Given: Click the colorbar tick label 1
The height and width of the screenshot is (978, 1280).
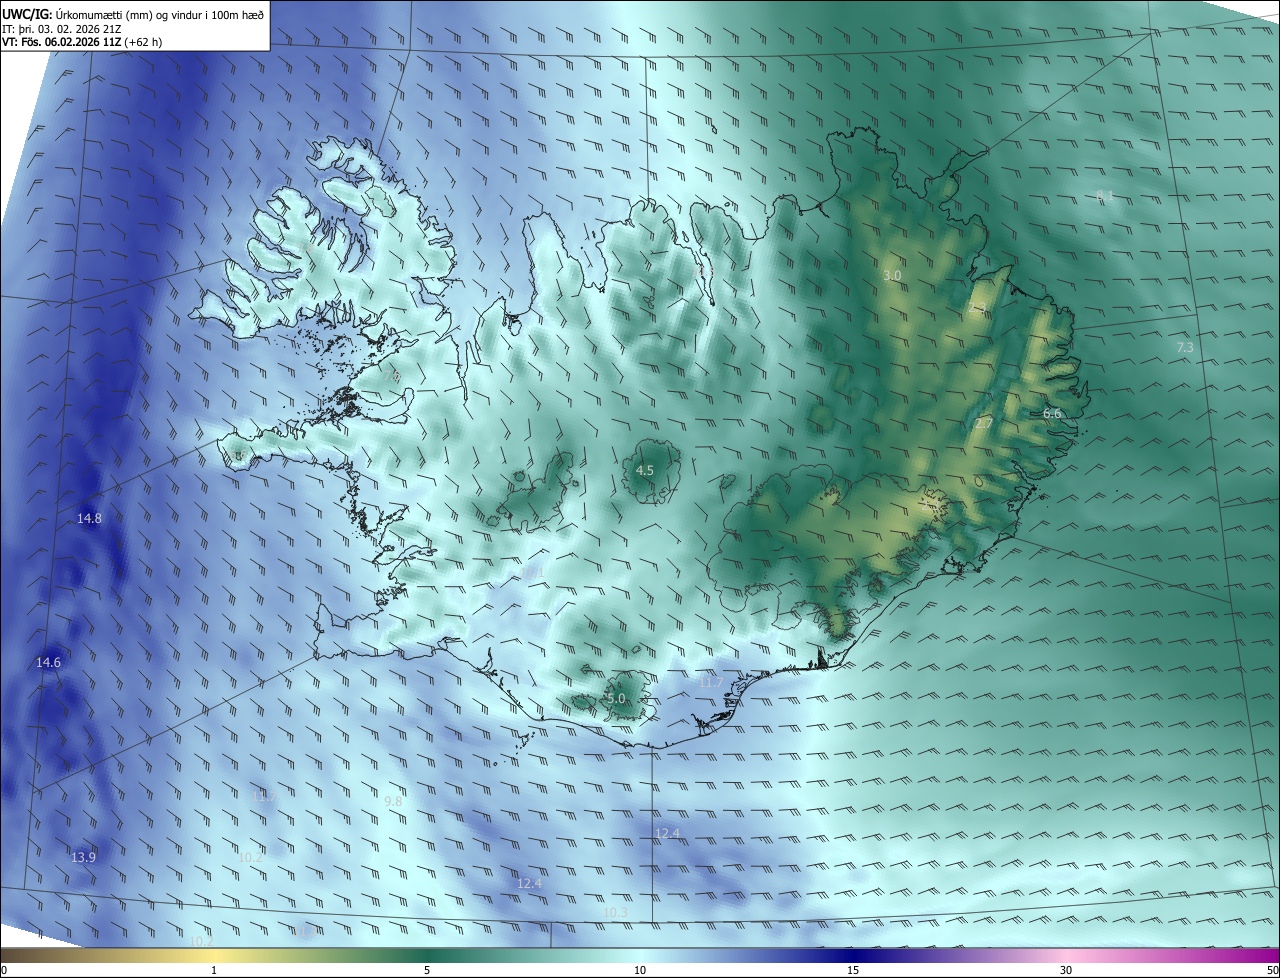Looking at the screenshot, I should point(214,970).
